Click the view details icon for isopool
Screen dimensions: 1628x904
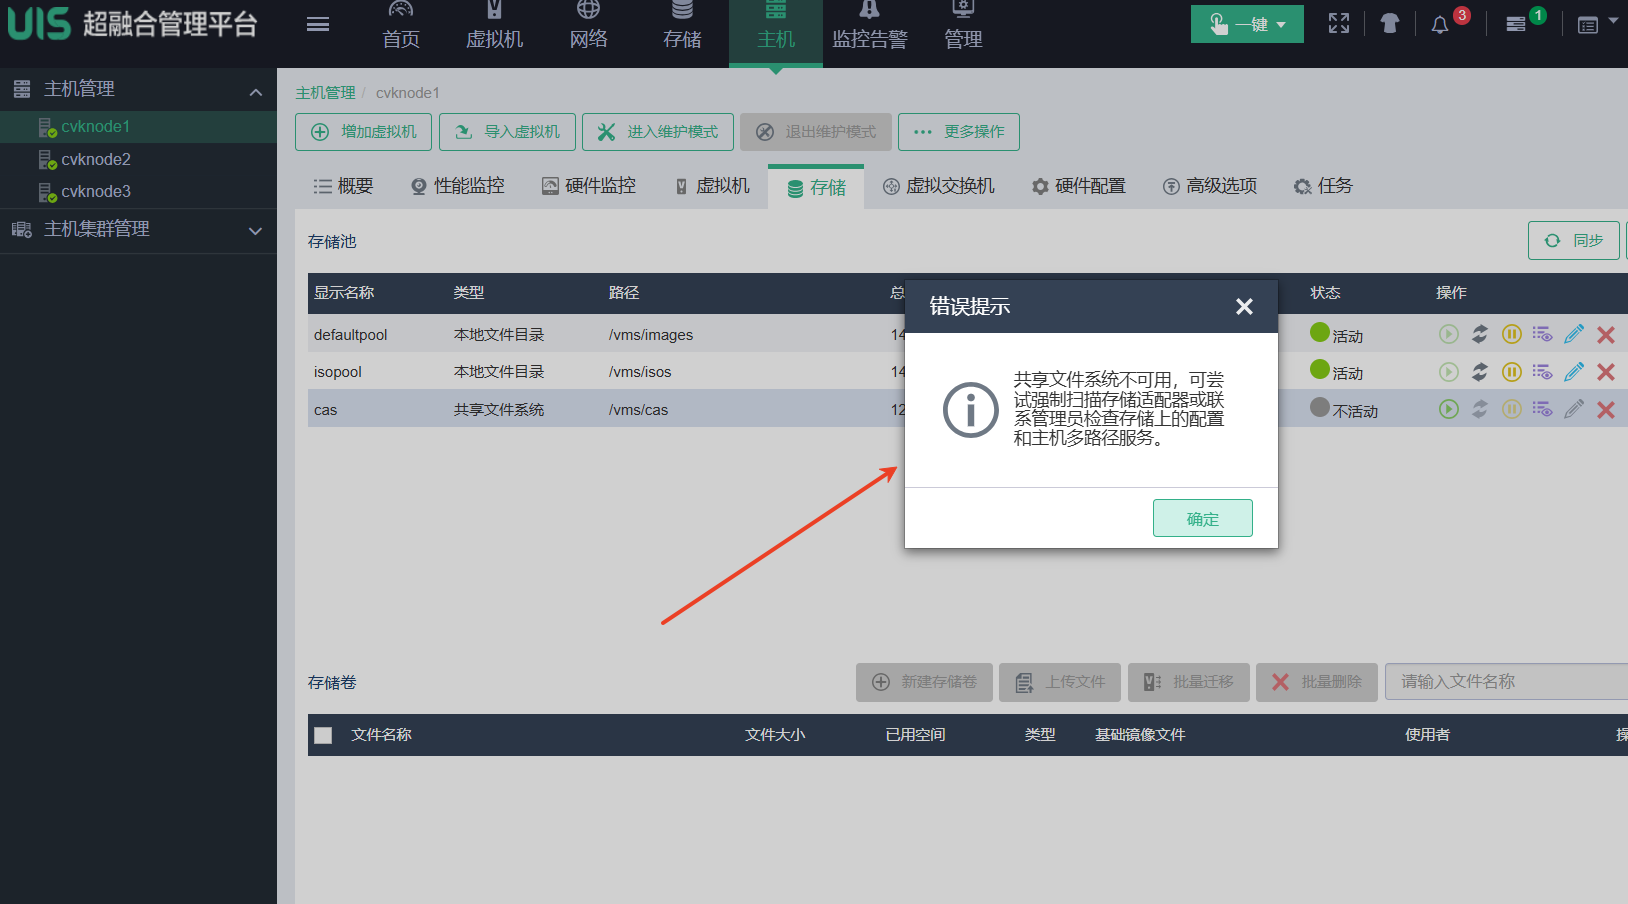1542,372
